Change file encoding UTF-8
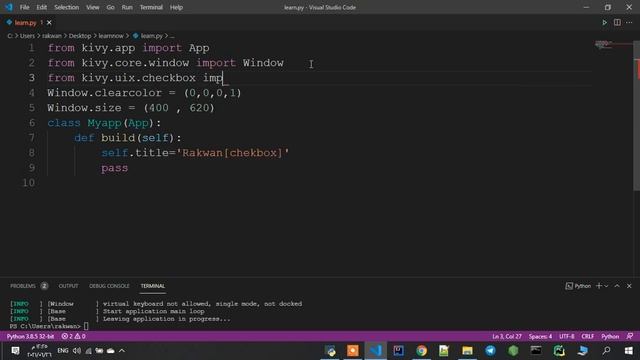Screen dimensions: 640x360 567,336
